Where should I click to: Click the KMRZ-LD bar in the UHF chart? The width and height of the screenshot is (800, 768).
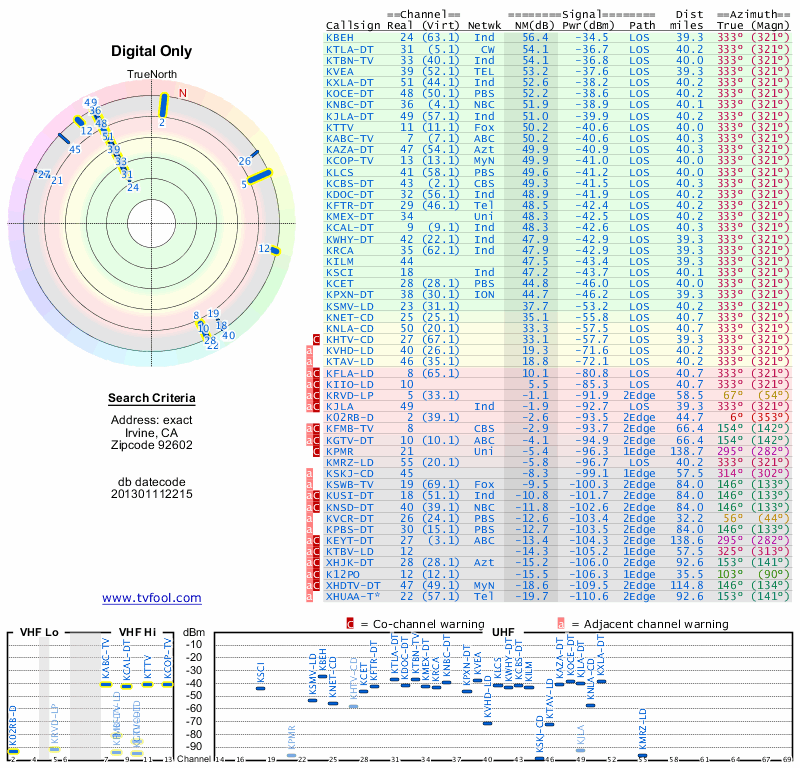[642, 756]
